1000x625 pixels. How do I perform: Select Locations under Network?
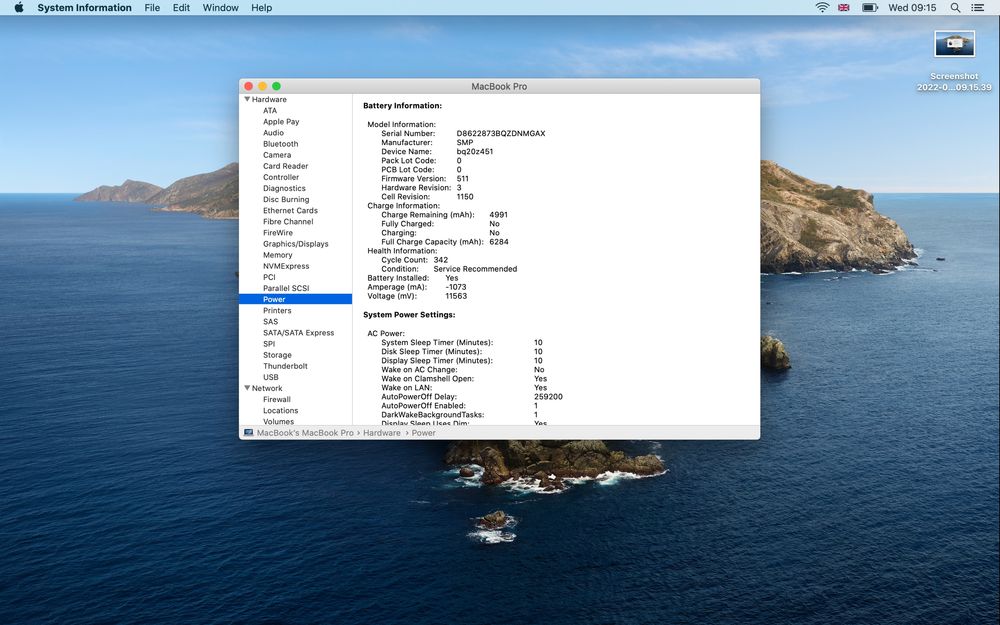click(280, 411)
